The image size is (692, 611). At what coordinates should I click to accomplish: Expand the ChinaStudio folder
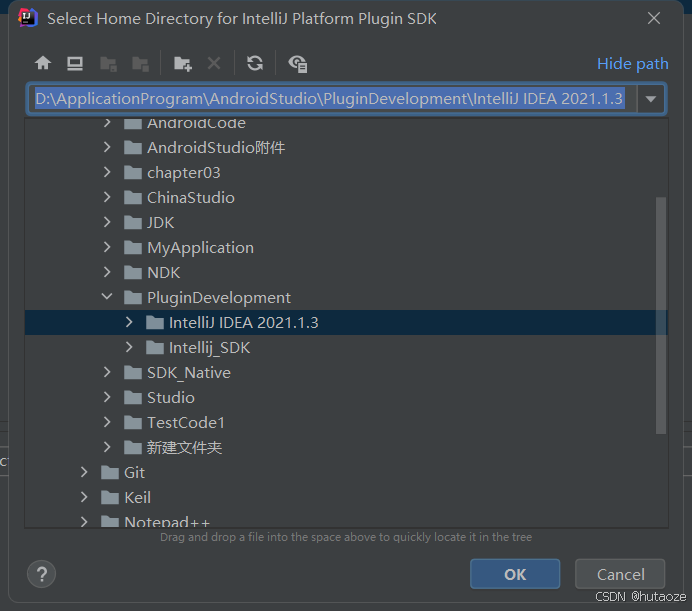coord(107,197)
